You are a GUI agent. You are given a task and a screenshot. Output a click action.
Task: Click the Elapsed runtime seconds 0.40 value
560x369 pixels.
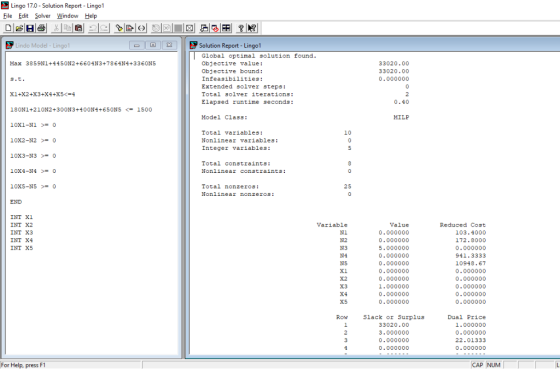(x=401, y=102)
